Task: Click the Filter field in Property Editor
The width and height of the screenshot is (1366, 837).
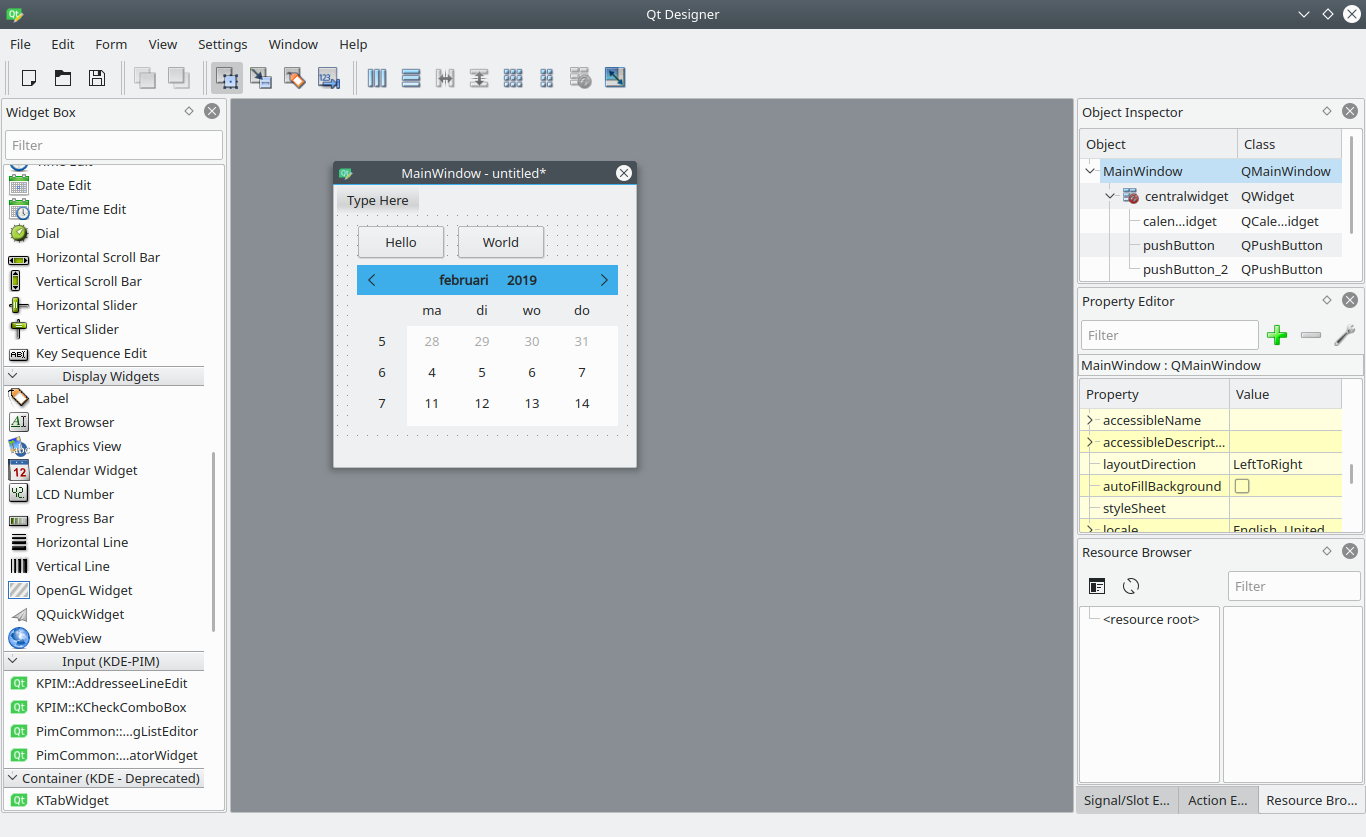Action: pos(1169,335)
